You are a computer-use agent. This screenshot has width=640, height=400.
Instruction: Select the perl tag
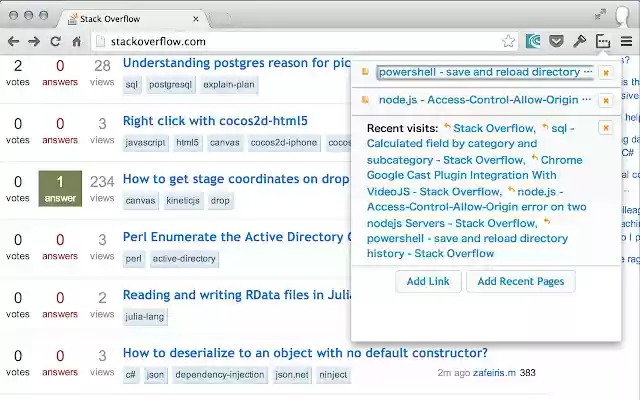click(x=133, y=259)
